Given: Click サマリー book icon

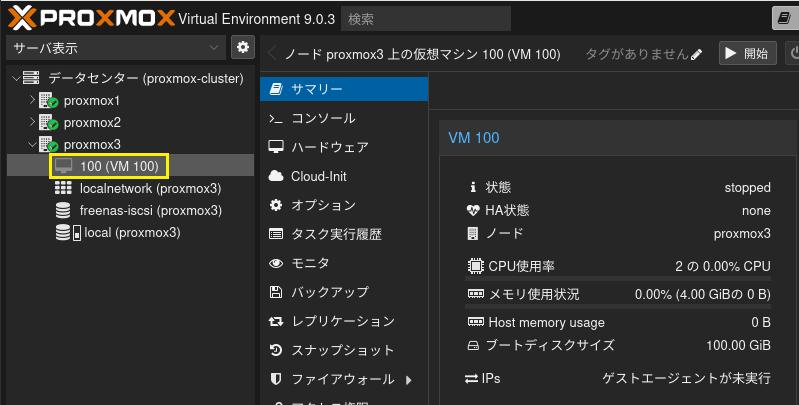Looking at the screenshot, I should 276,89.
